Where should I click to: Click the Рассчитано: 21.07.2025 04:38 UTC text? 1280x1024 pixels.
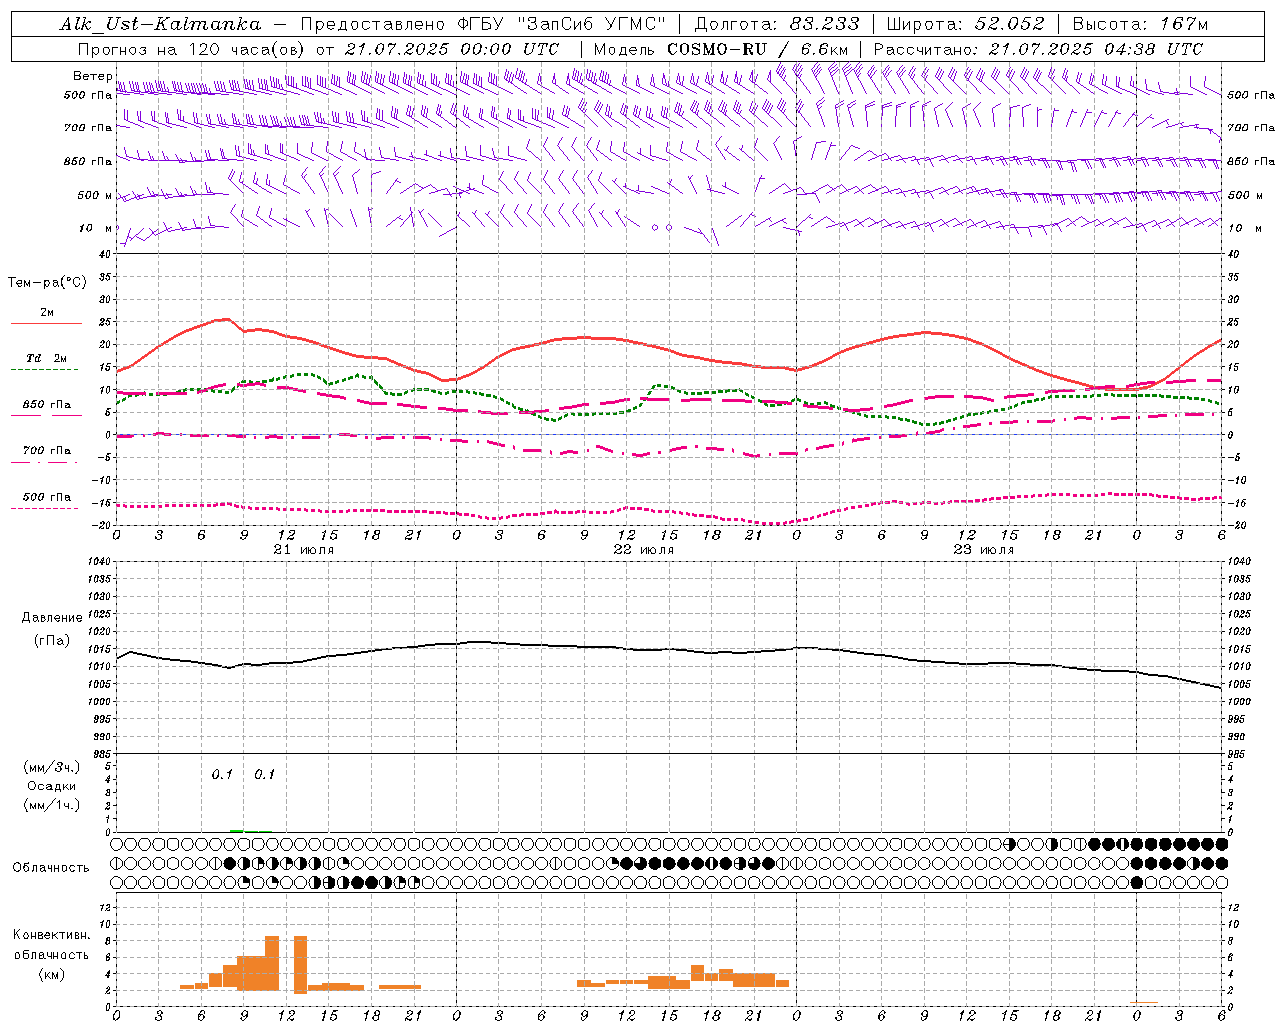coord(1038,49)
